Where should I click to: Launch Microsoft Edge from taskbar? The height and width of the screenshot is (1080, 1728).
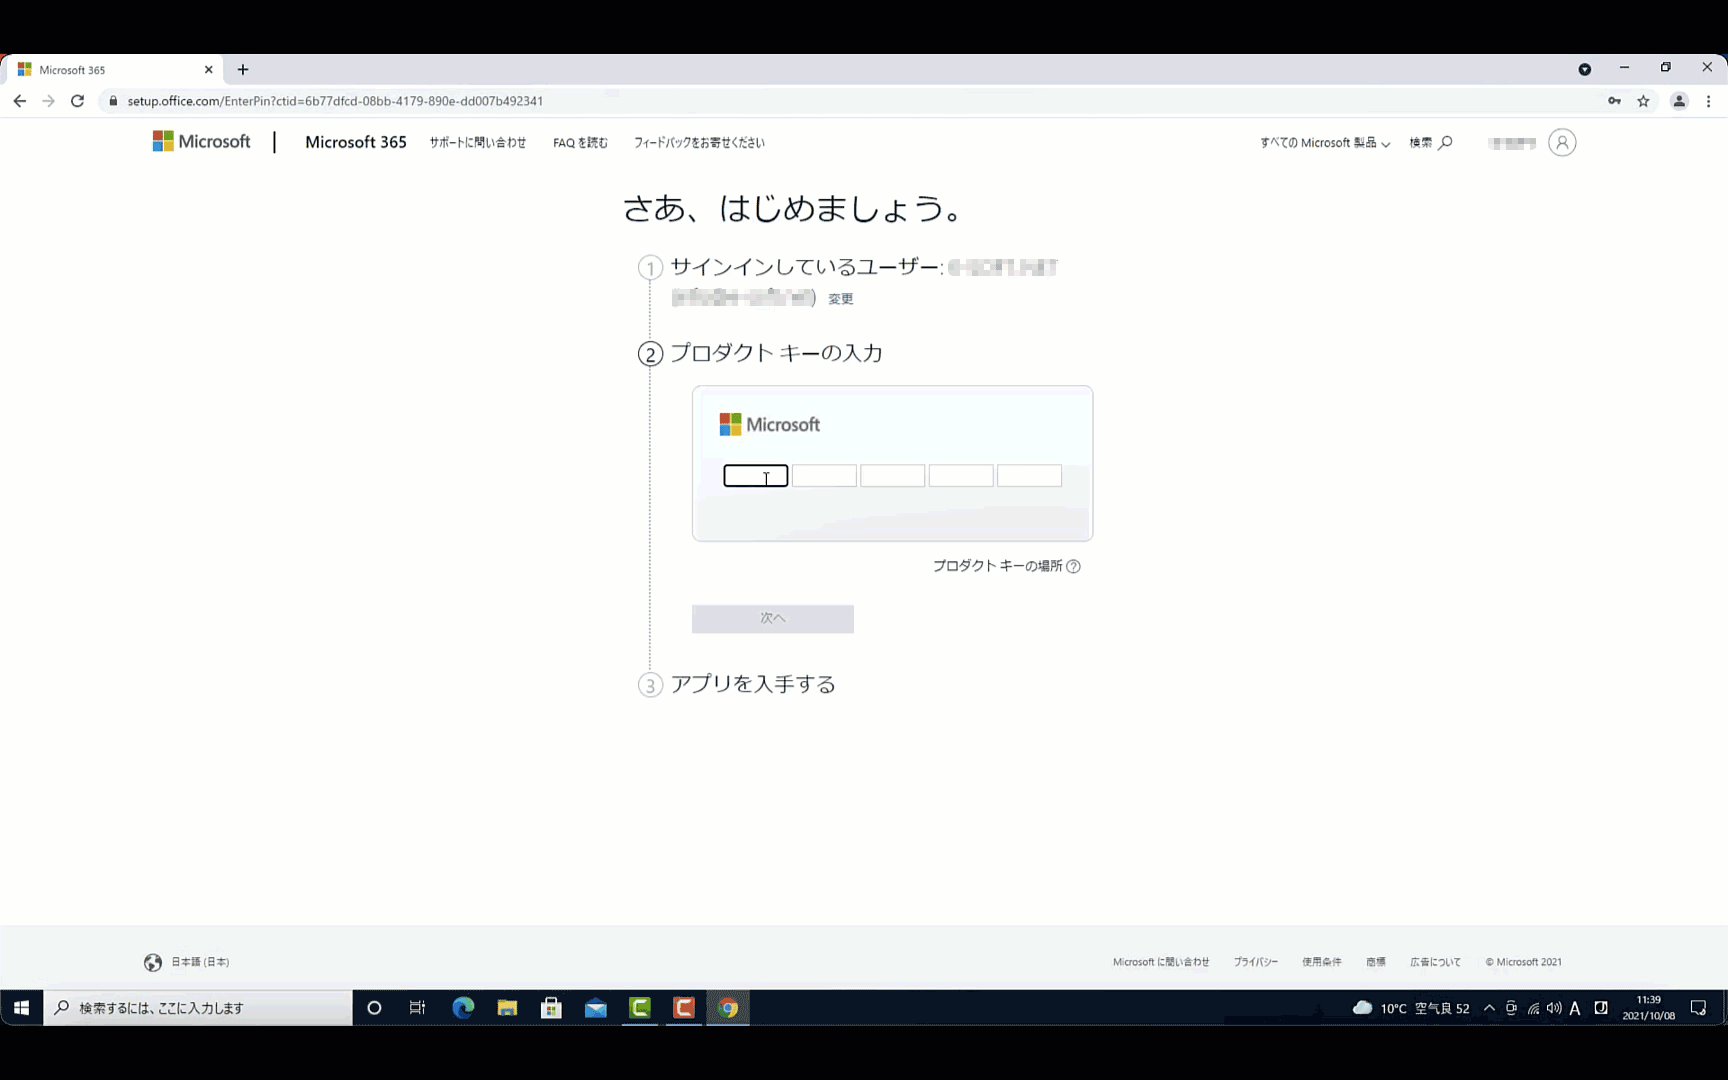463,1008
